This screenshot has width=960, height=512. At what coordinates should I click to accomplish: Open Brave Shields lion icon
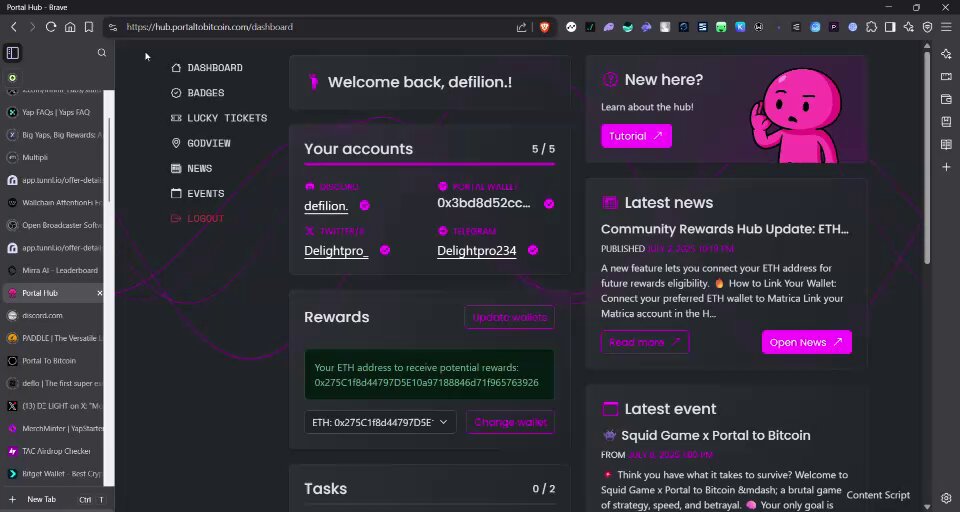pos(544,27)
